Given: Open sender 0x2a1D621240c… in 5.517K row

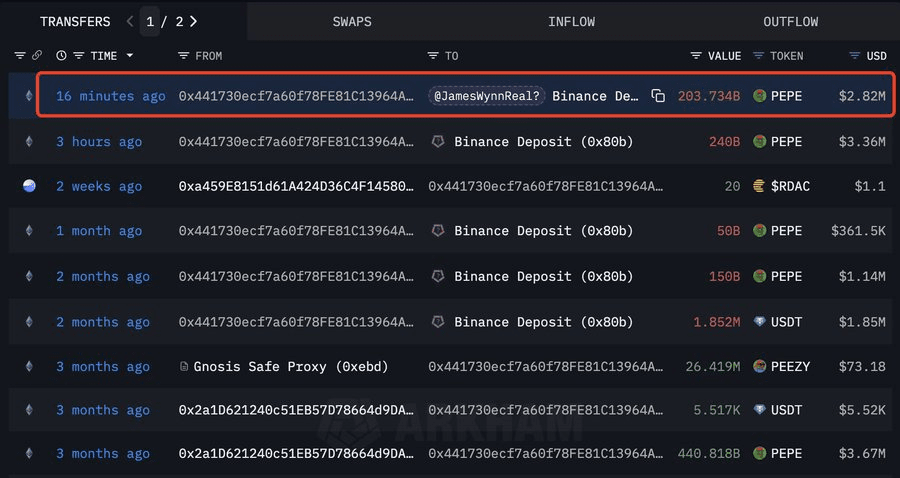Looking at the screenshot, I should (296, 410).
